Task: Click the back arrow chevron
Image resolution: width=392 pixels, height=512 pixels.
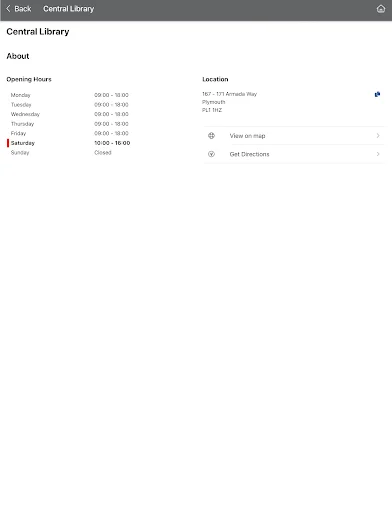Action: [x=8, y=9]
